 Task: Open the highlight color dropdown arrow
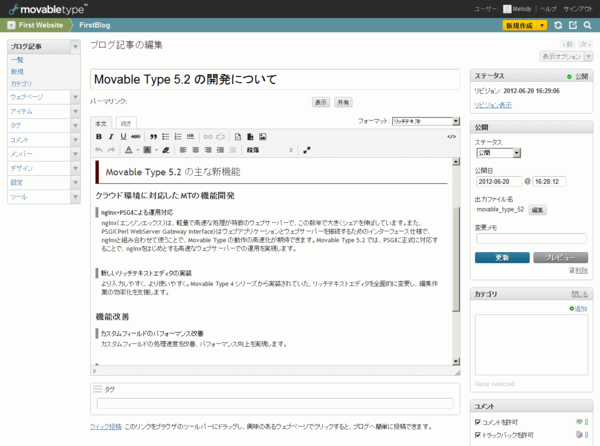(x=156, y=150)
